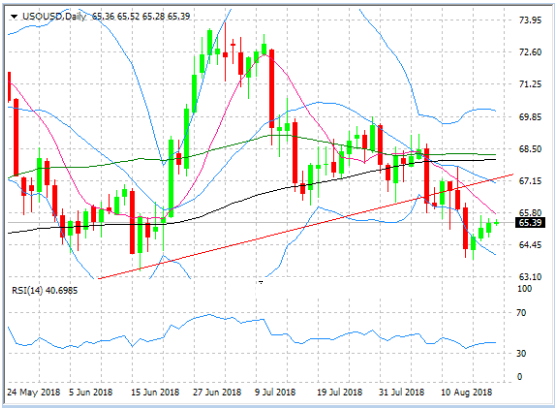This screenshot has height=413, width=559.
Task: Select the 64.45 price axis label
Action: [530, 245]
